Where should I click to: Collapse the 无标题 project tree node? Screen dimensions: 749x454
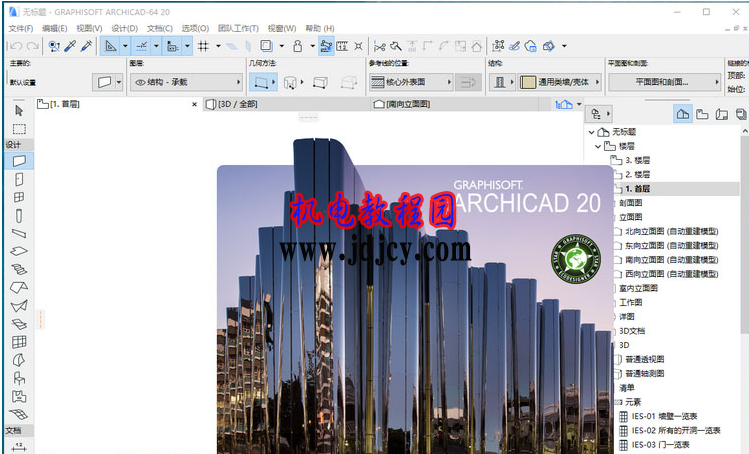[591, 132]
